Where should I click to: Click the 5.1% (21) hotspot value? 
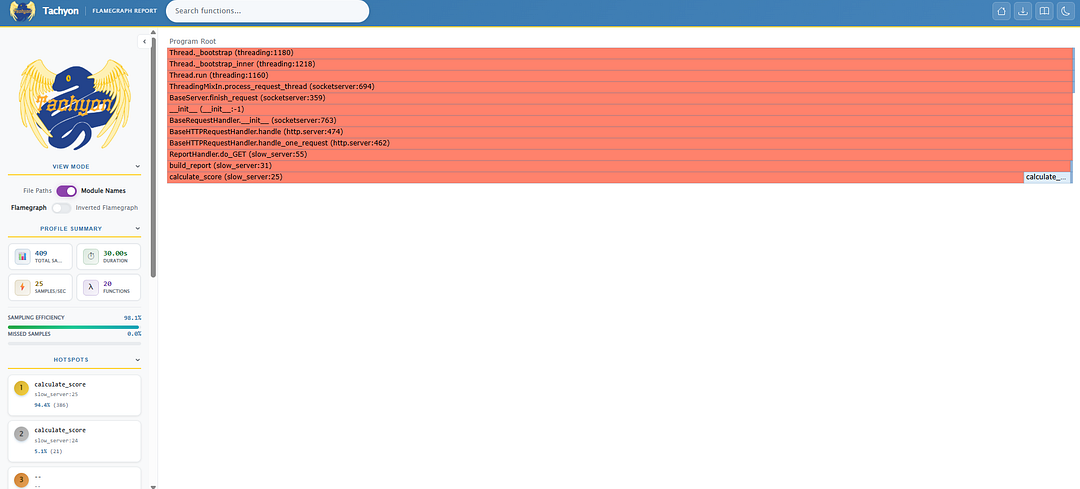pyautogui.click(x=46, y=451)
